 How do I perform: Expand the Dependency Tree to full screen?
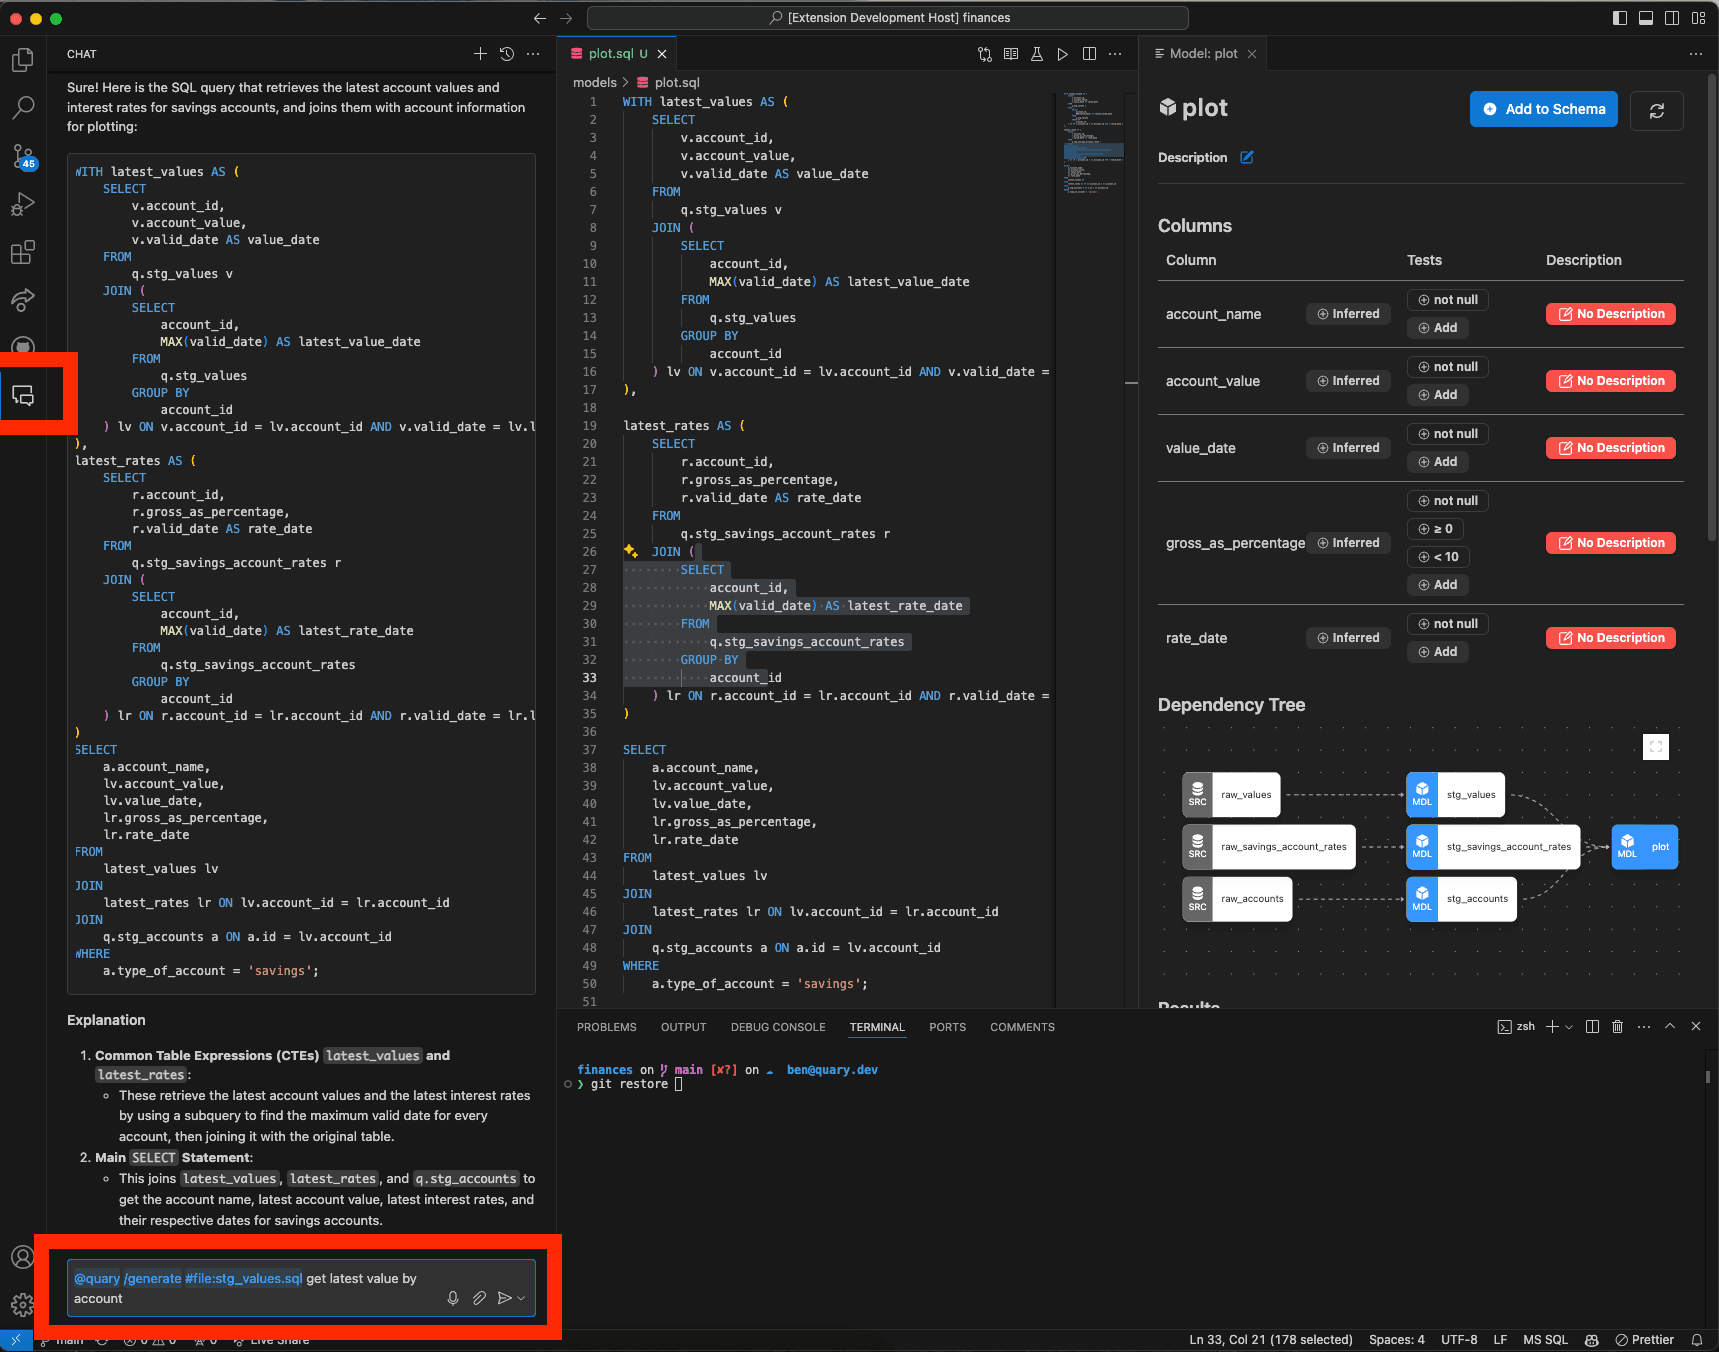pos(1656,747)
